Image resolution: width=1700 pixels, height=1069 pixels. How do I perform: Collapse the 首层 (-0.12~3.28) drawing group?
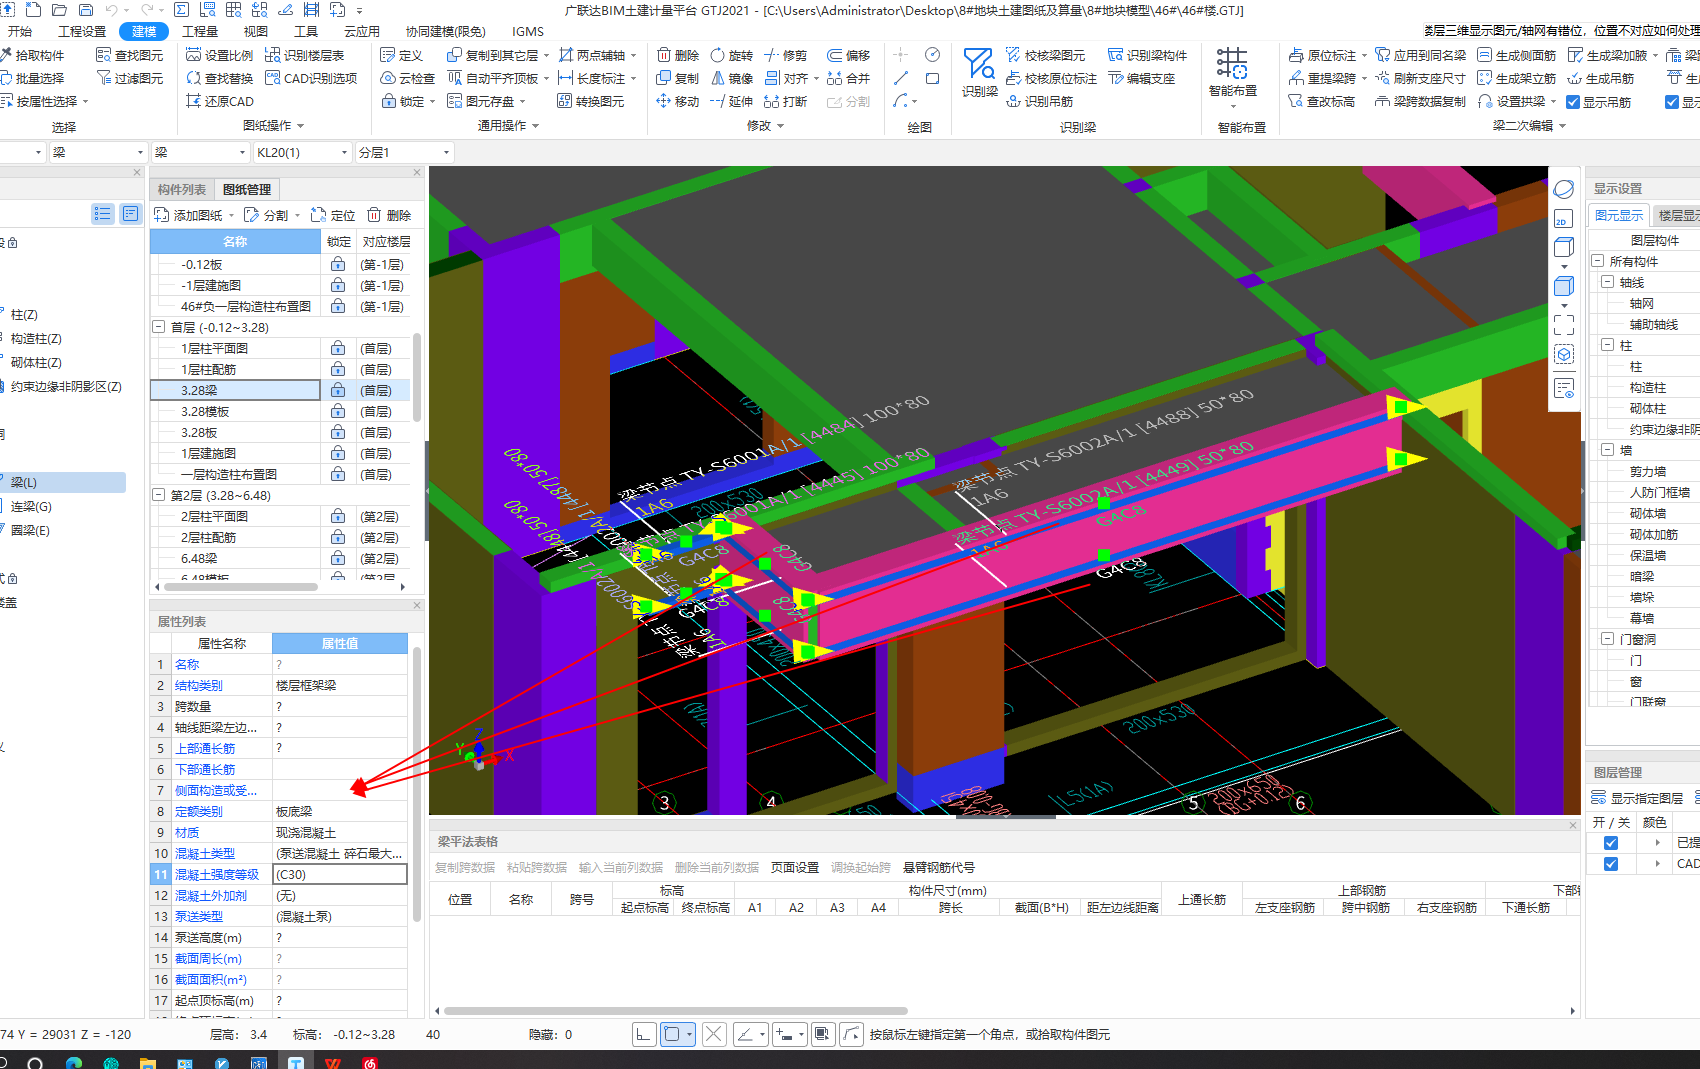point(158,327)
